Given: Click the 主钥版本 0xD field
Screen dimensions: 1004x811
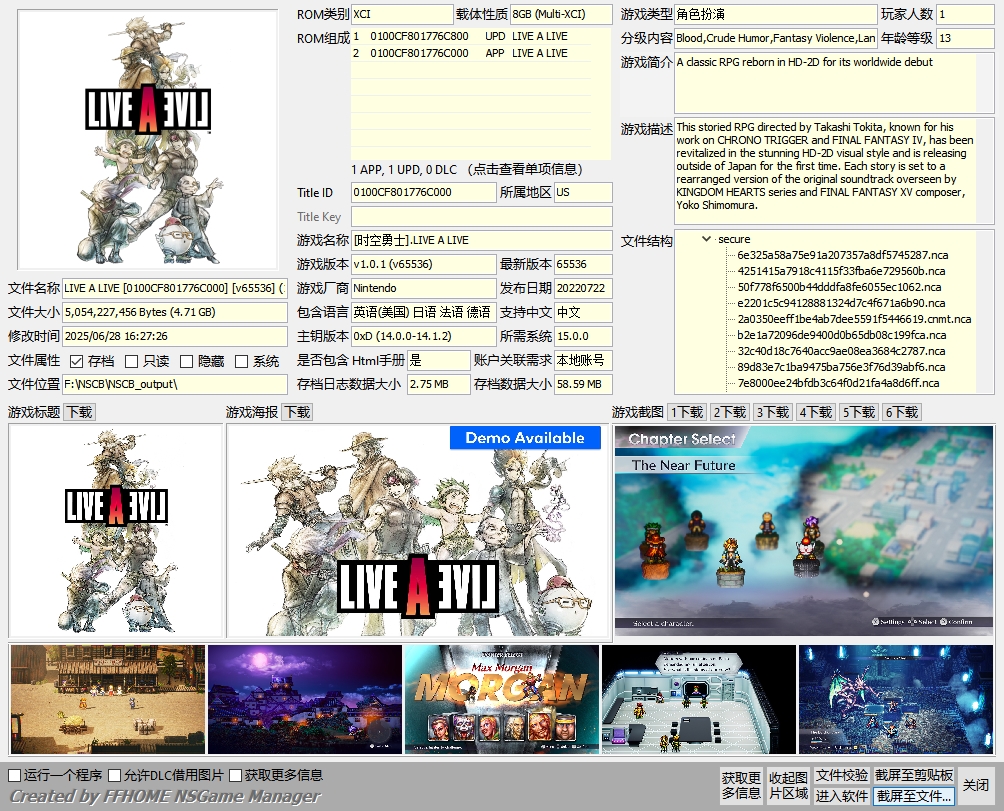Looking at the screenshot, I should tap(424, 337).
